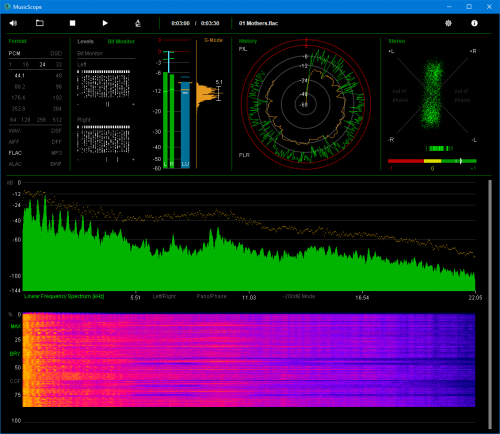Click the speaker volume icon
500x434 pixels.
tap(13, 23)
